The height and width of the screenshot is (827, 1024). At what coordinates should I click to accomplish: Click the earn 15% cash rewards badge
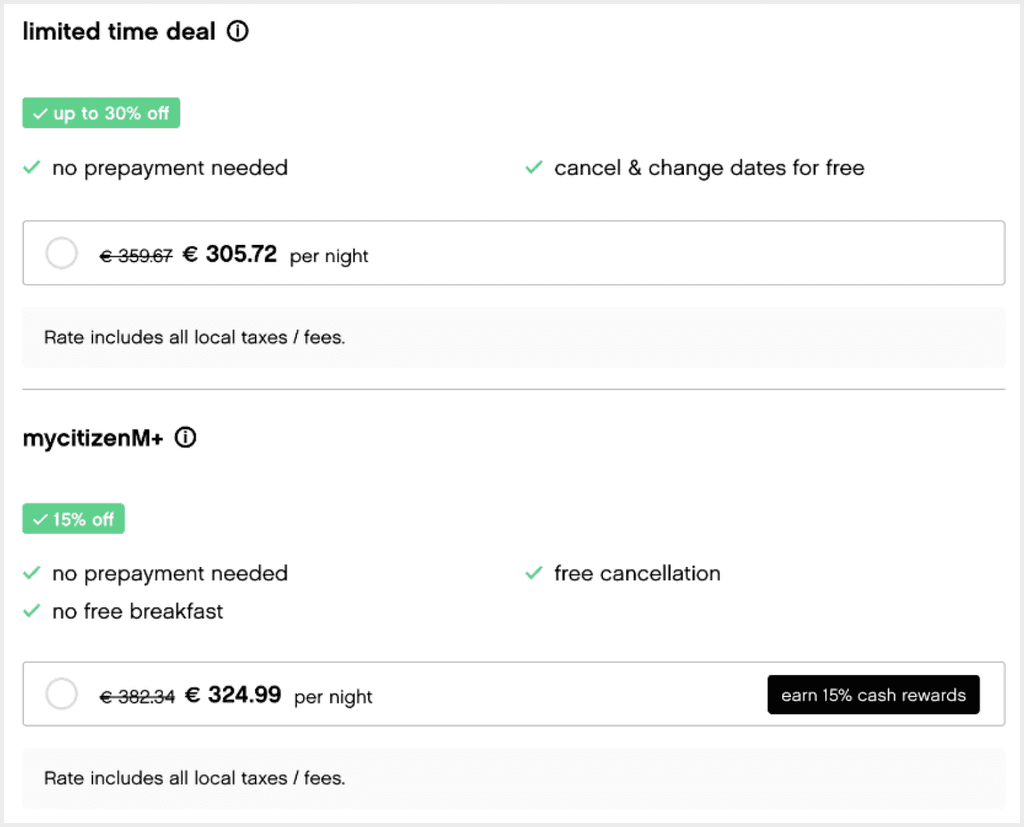pyautogui.click(x=873, y=694)
